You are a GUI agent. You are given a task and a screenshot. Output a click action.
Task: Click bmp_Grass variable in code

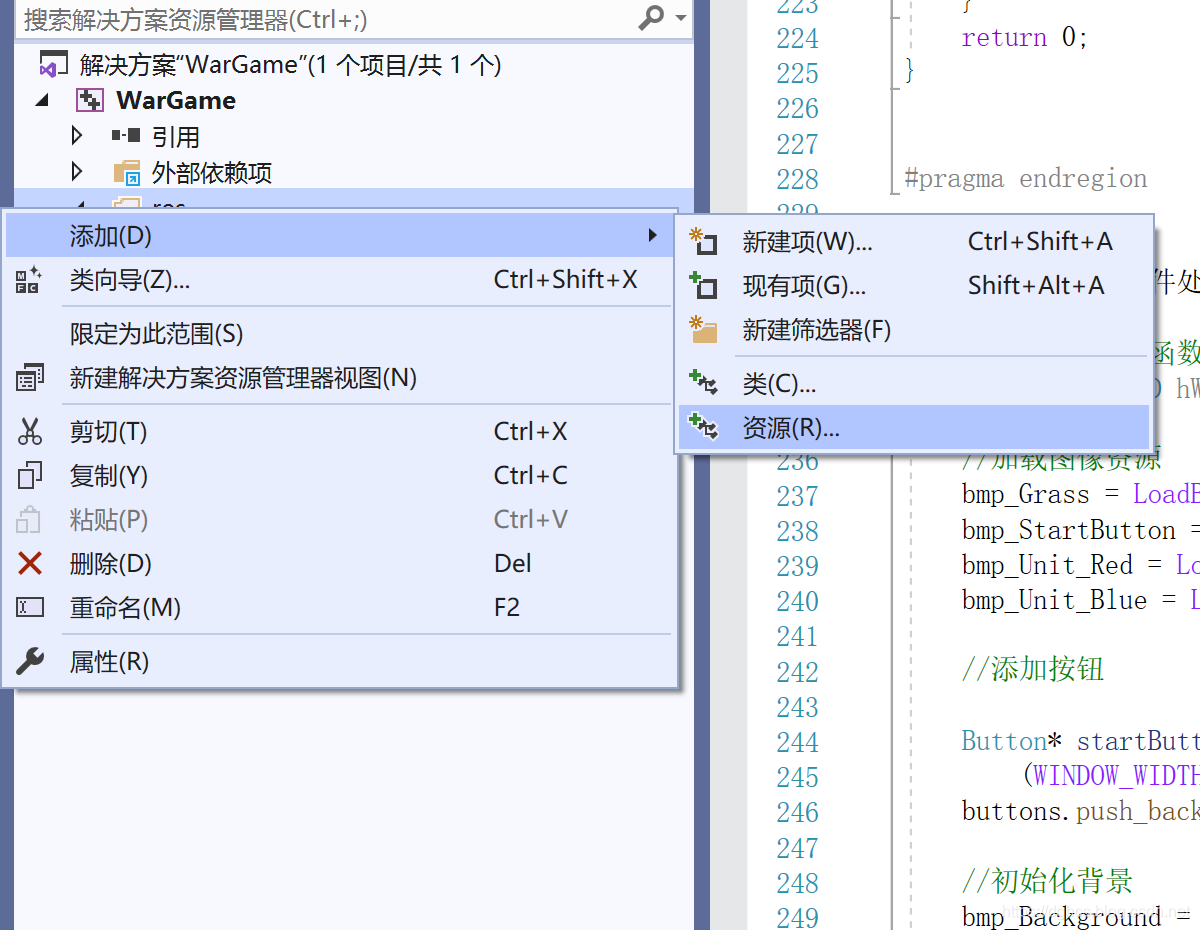click(x=1026, y=495)
